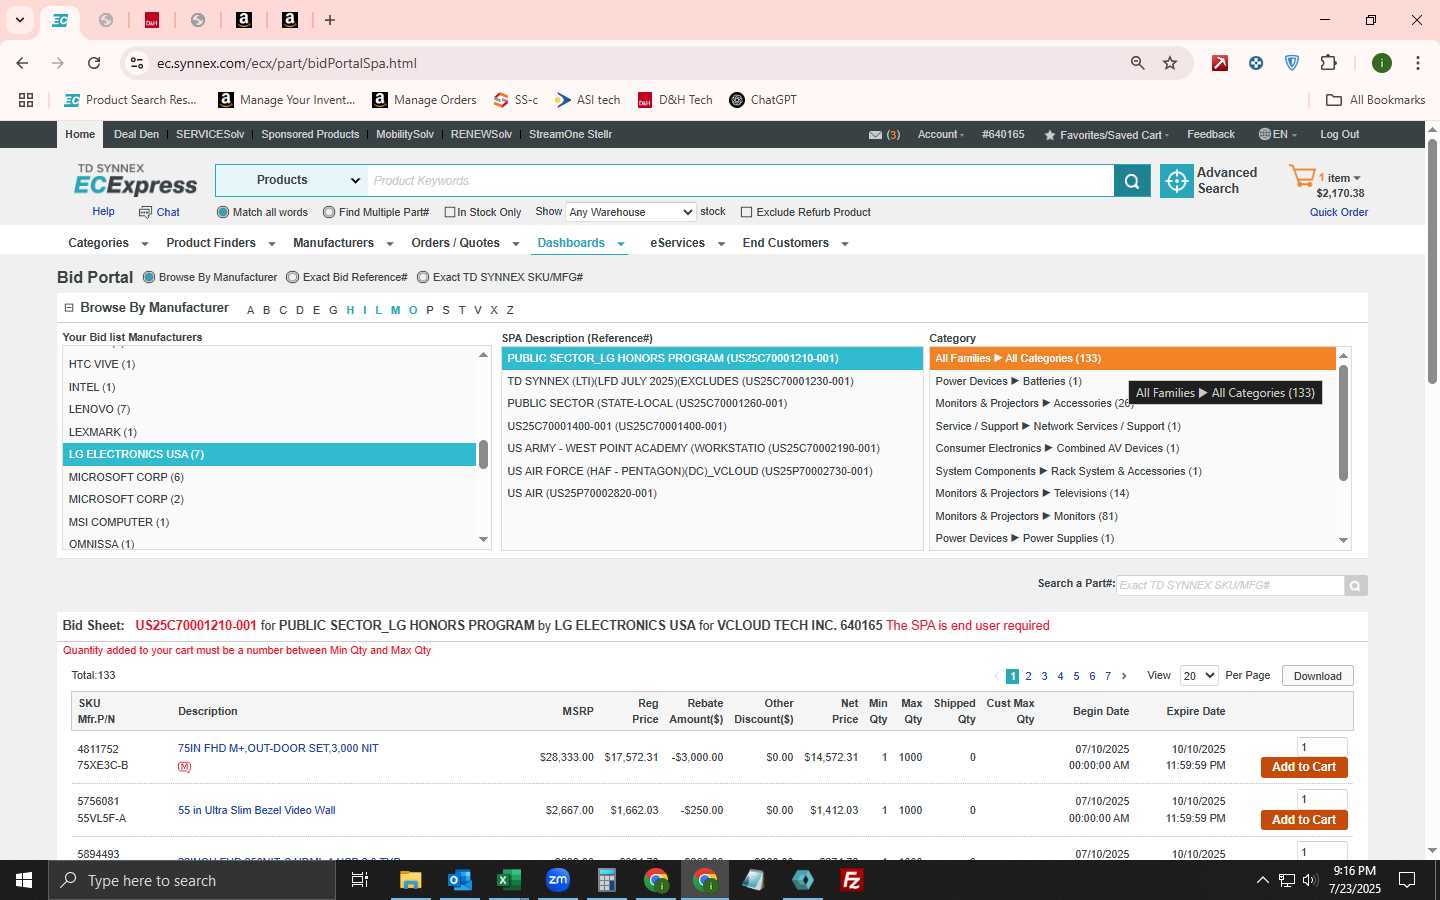This screenshot has height=900, width=1440.
Task: Click quantity field for SKU 4811752
Action: click(1322, 747)
